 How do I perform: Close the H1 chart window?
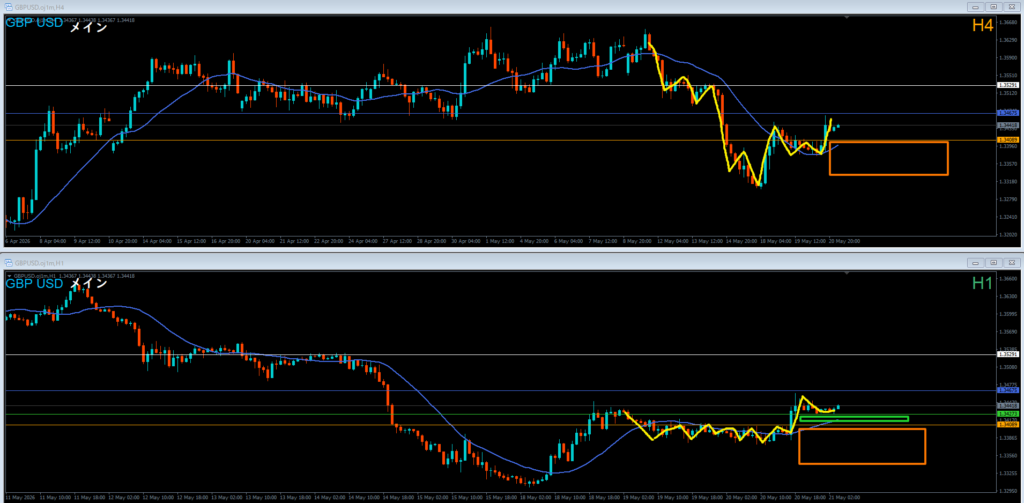click(x=1010, y=262)
